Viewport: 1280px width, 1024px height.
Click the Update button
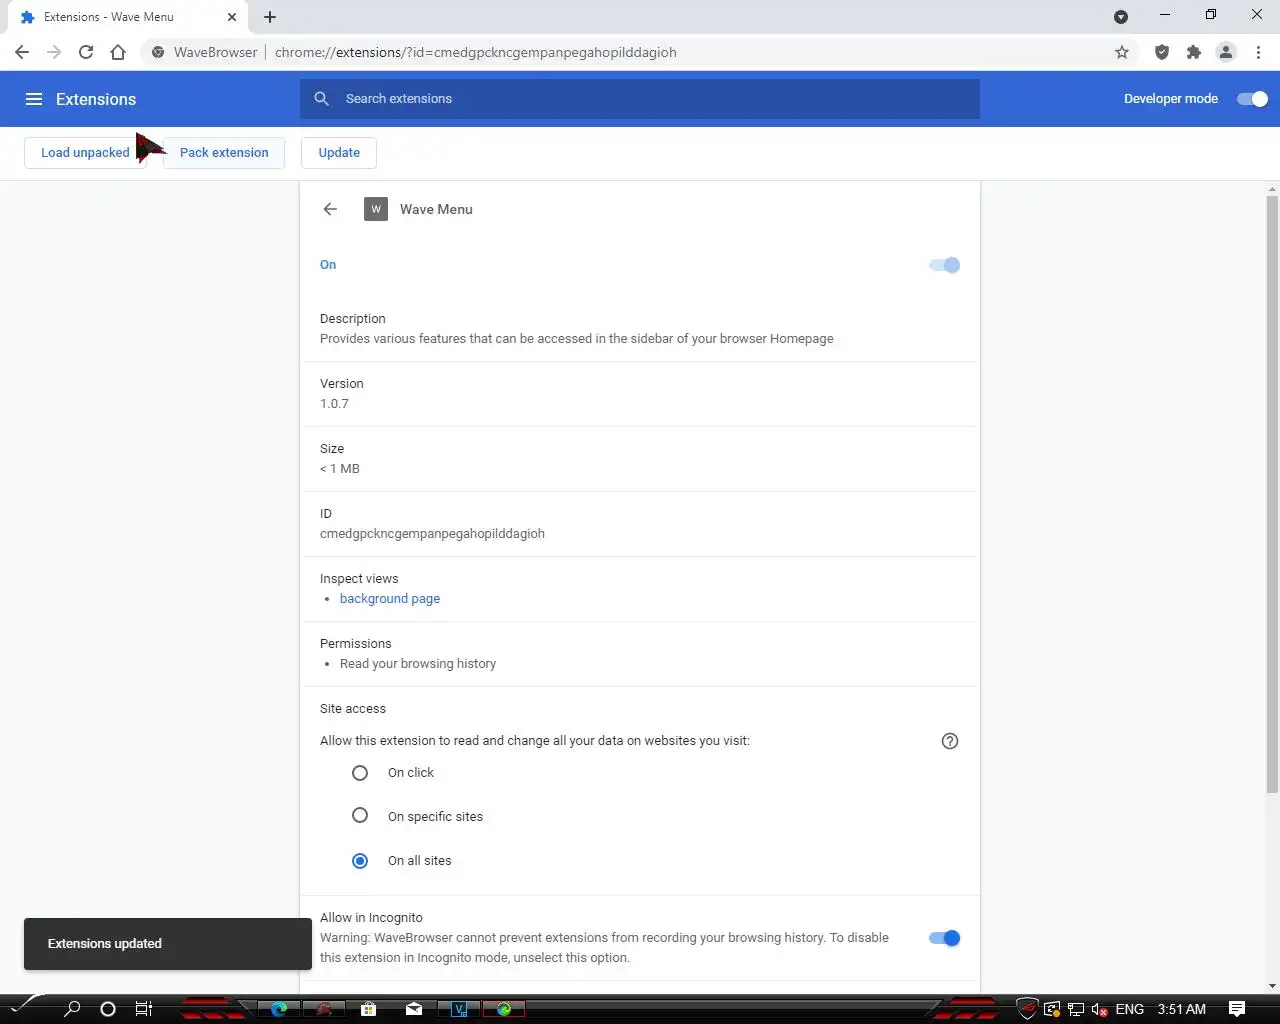click(339, 153)
